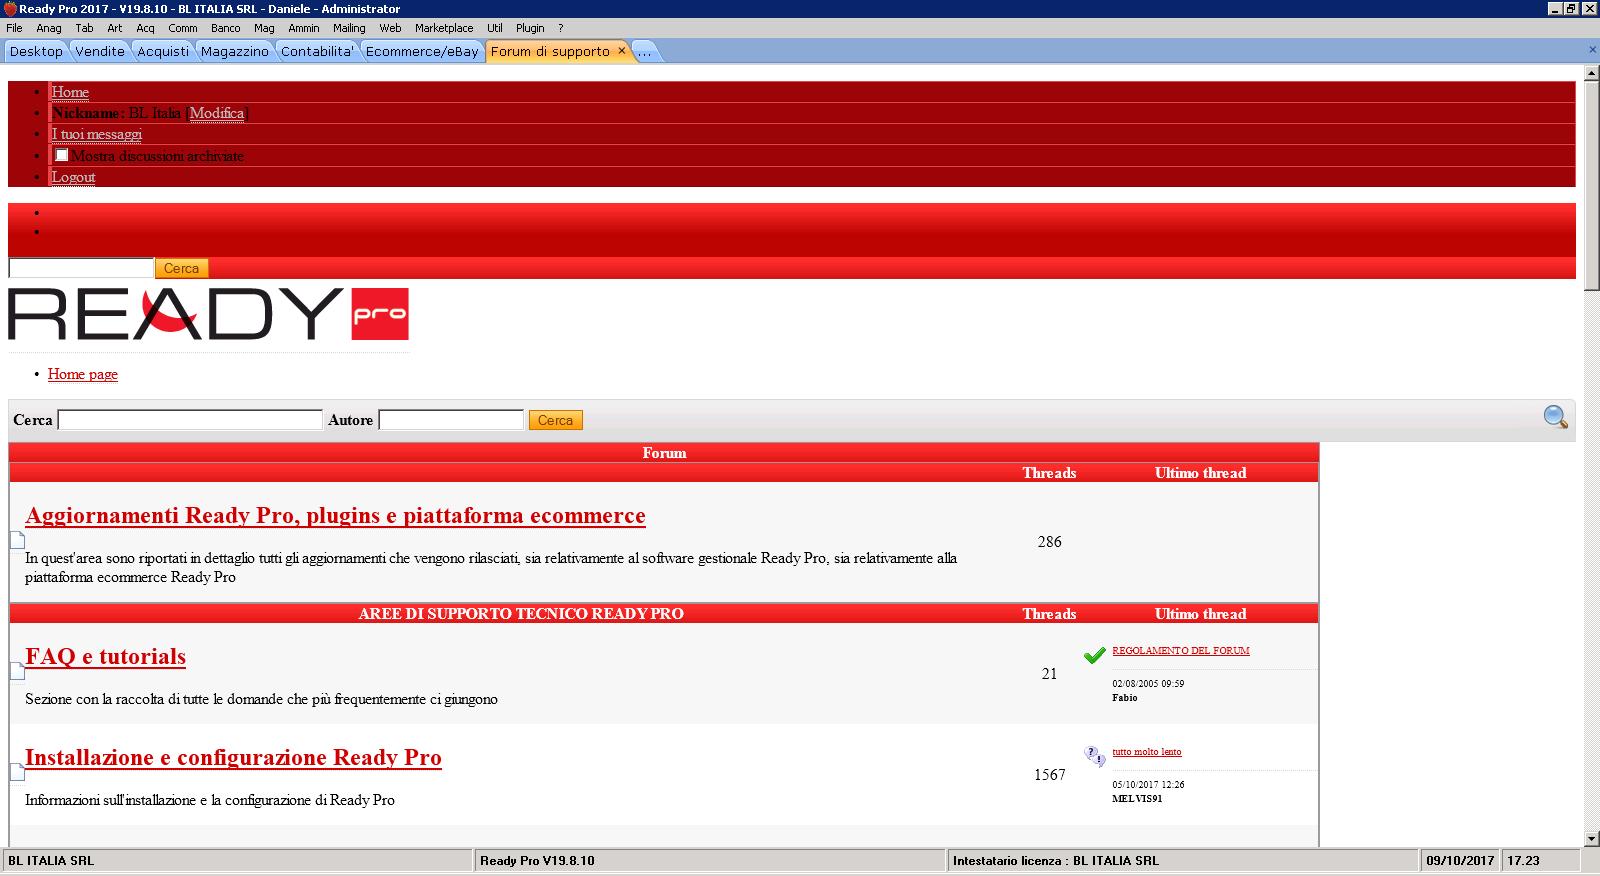The width and height of the screenshot is (1600, 876).
Task: Open the 'REGOLAMENTO DEL FORUM' thread link
Action: coord(1181,650)
